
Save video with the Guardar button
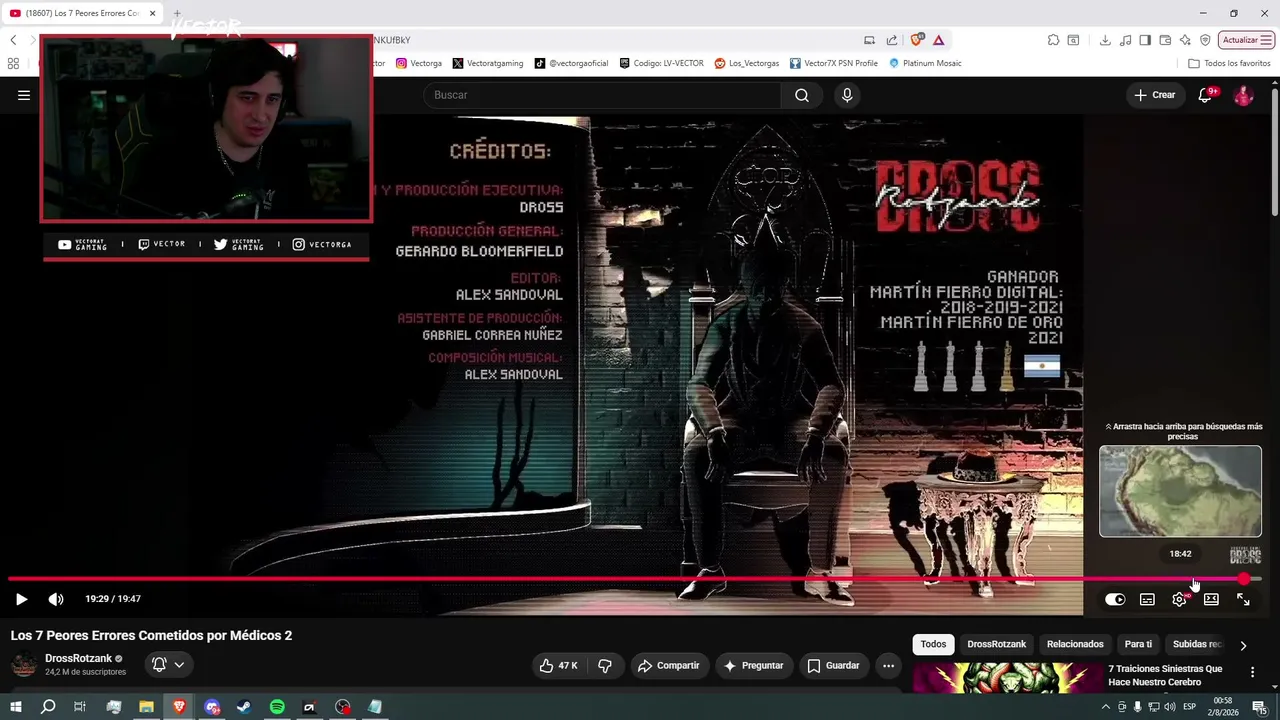833,665
